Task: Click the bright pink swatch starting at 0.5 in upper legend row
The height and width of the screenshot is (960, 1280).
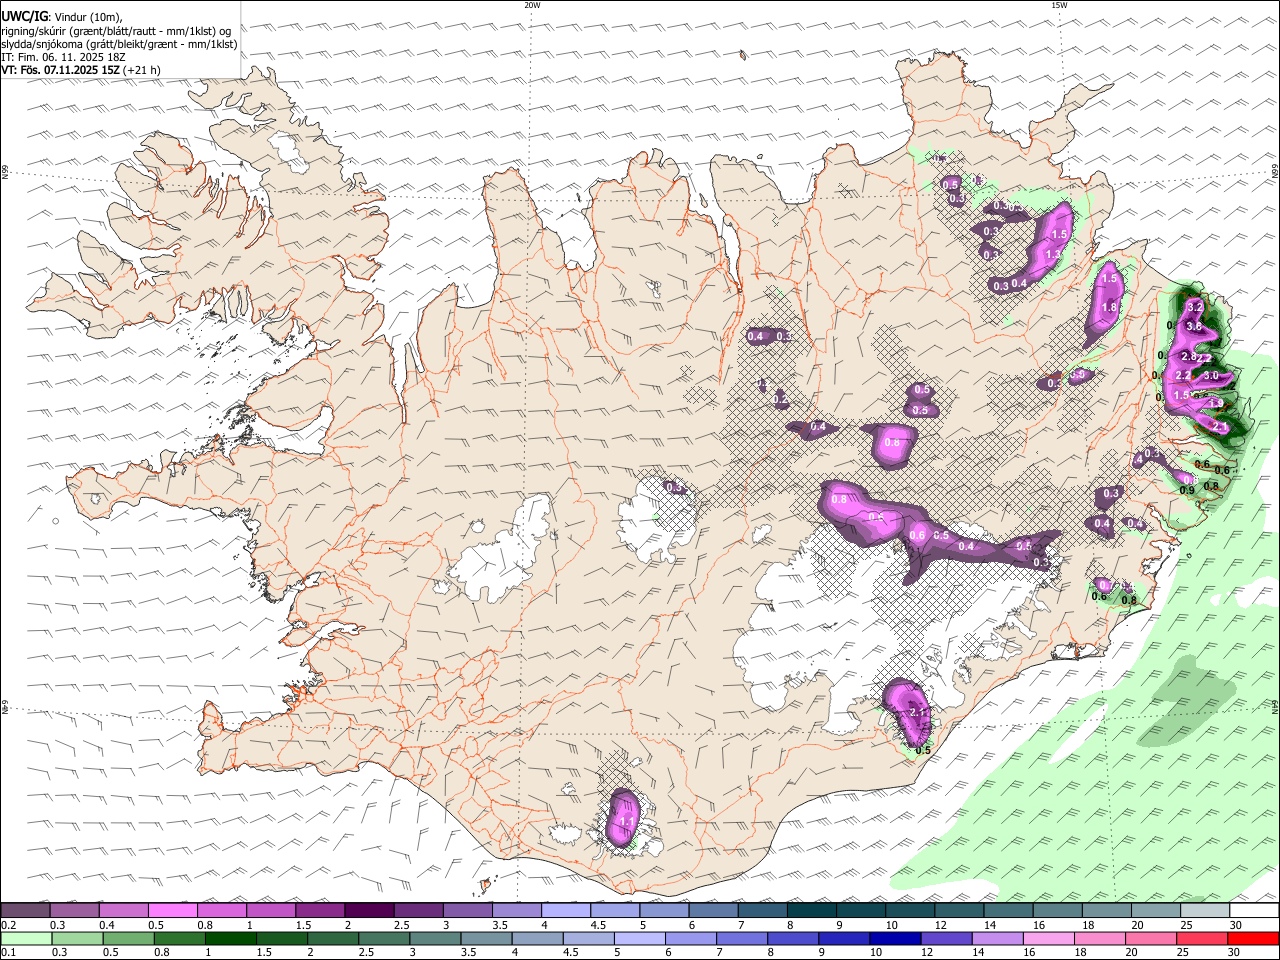Action: [172, 910]
